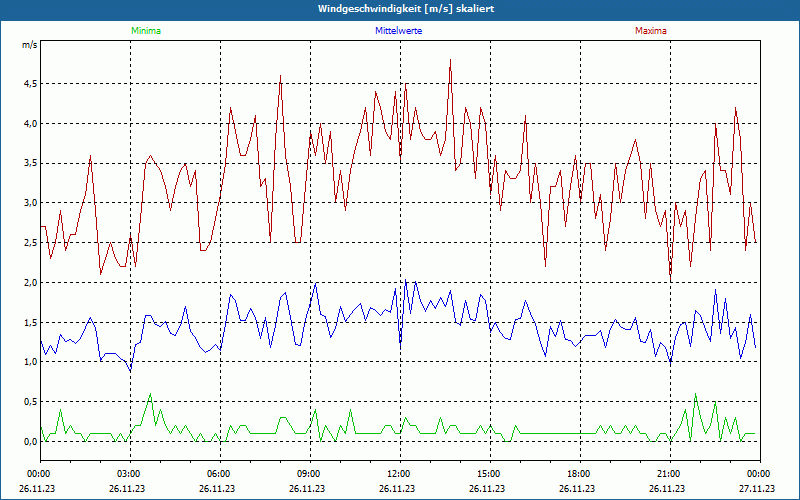Click the 27.11.23 date label
The height and width of the screenshot is (500, 800).
click(757, 488)
